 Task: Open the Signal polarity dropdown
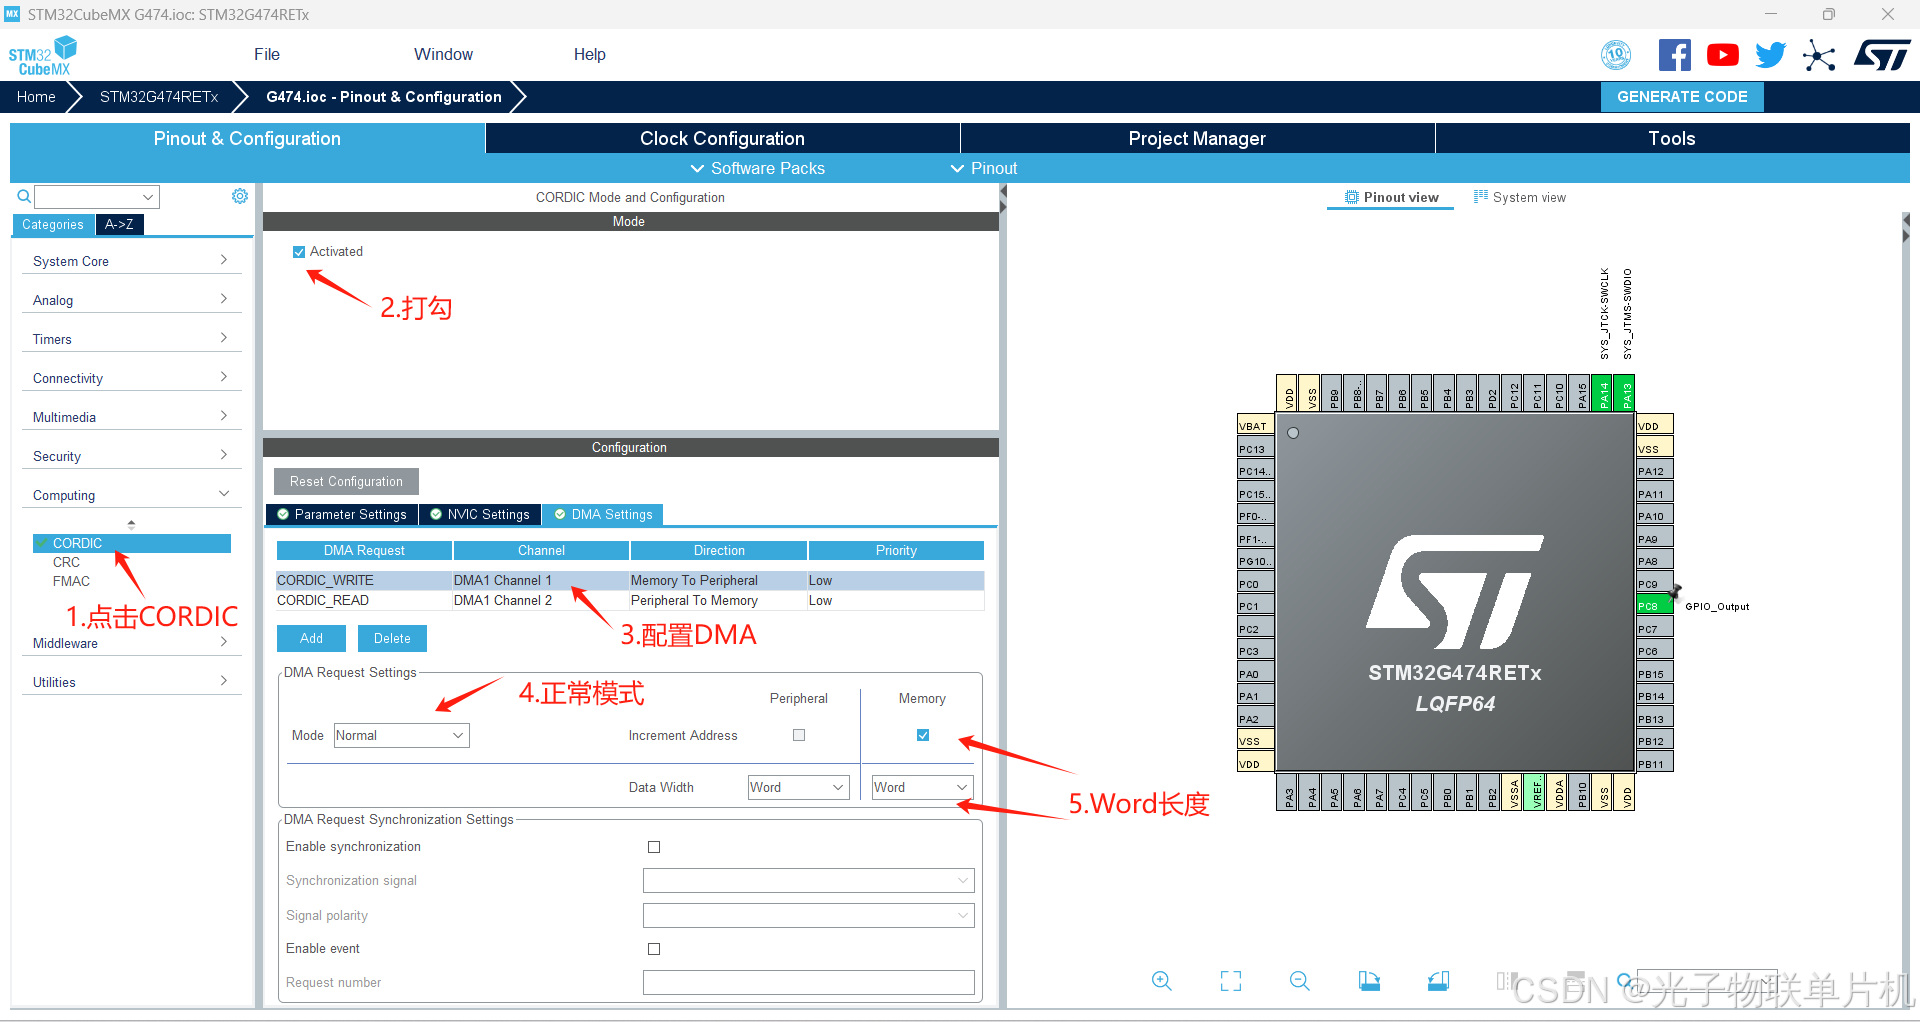point(809,916)
